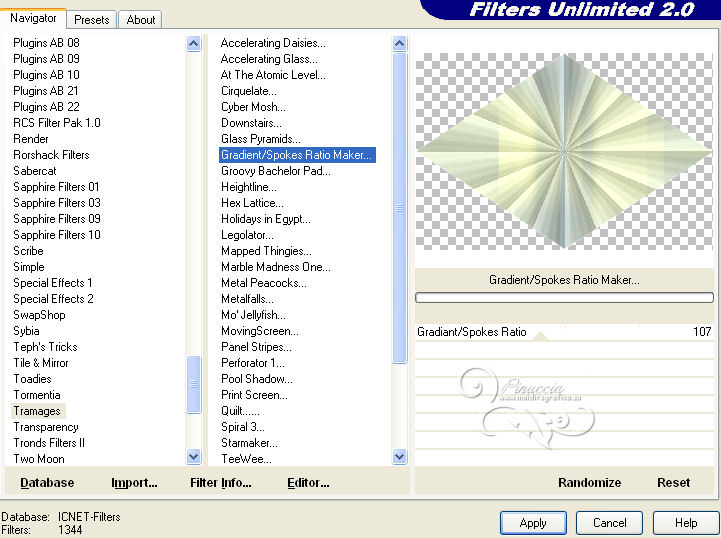Select the Sabercat category
The height and width of the screenshot is (538, 721).
pos(35,171)
